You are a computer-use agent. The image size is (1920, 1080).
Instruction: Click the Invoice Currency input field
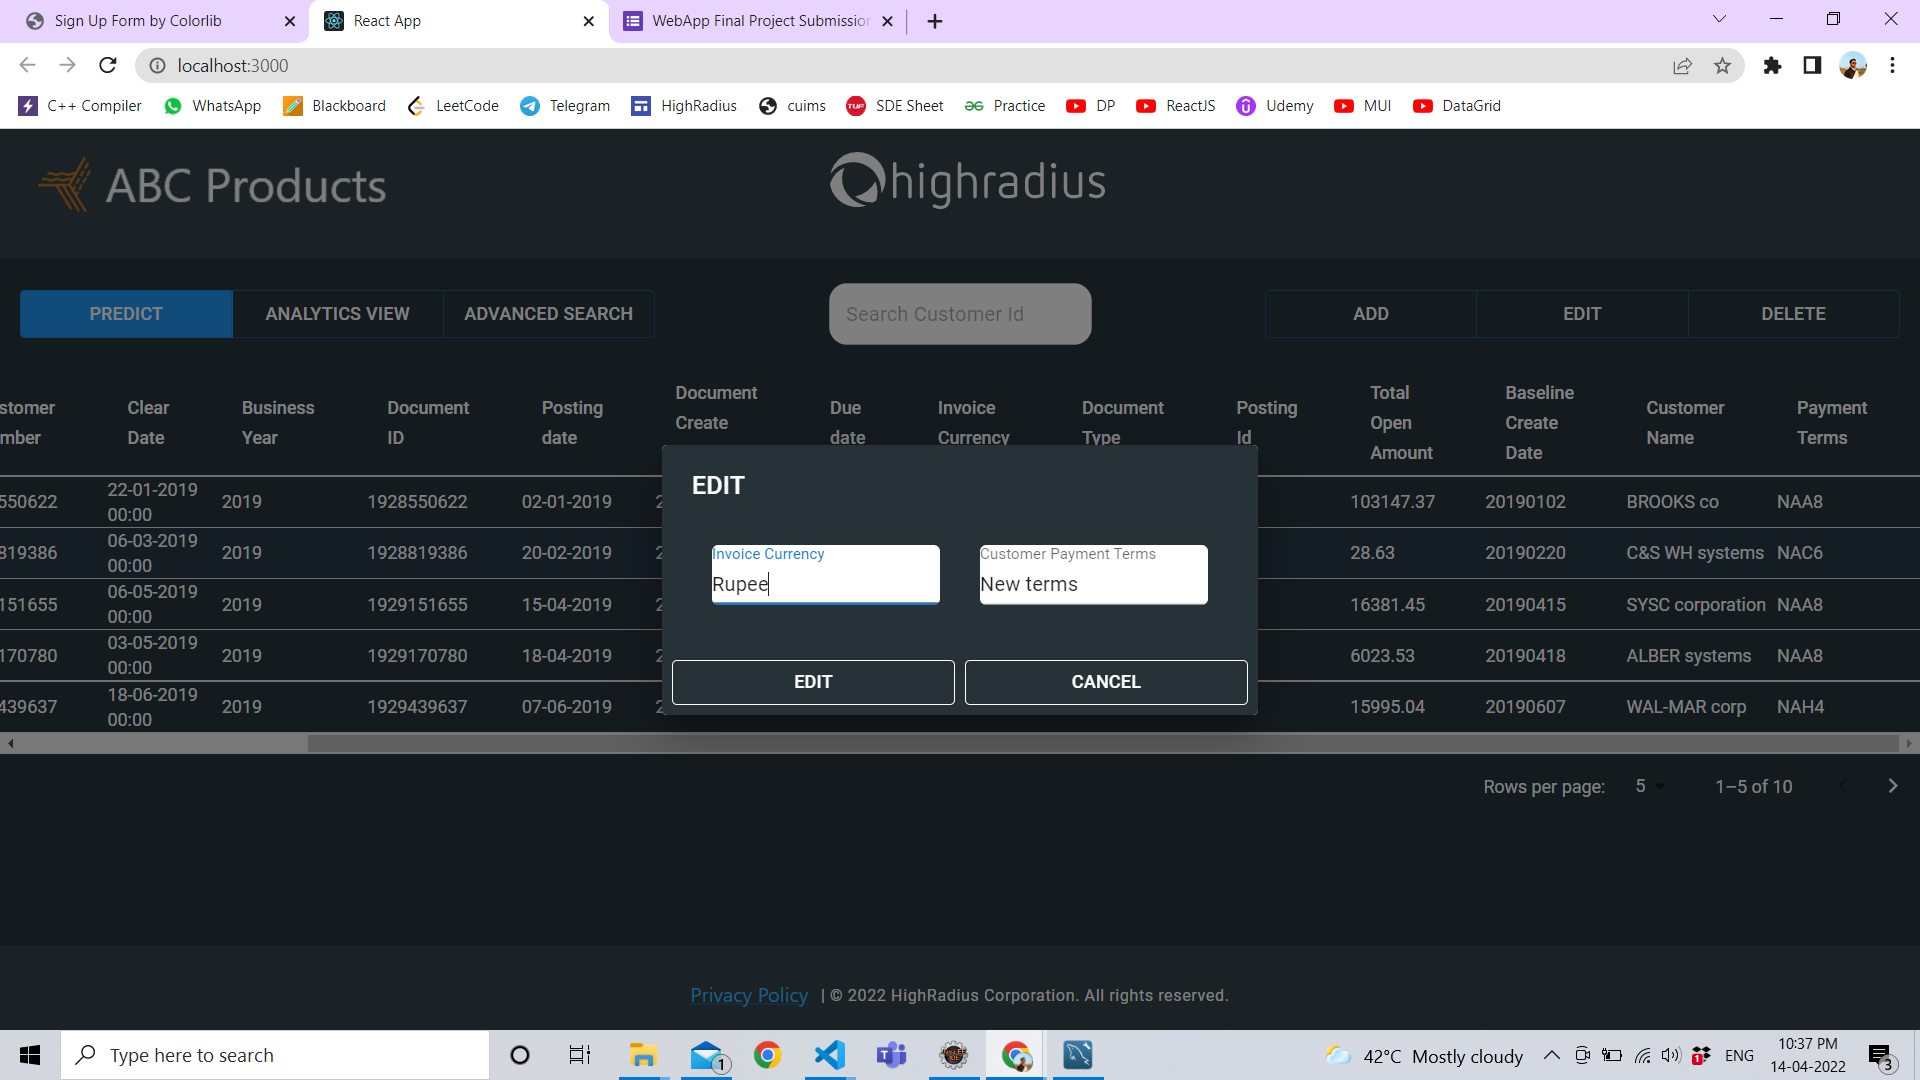point(825,584)
